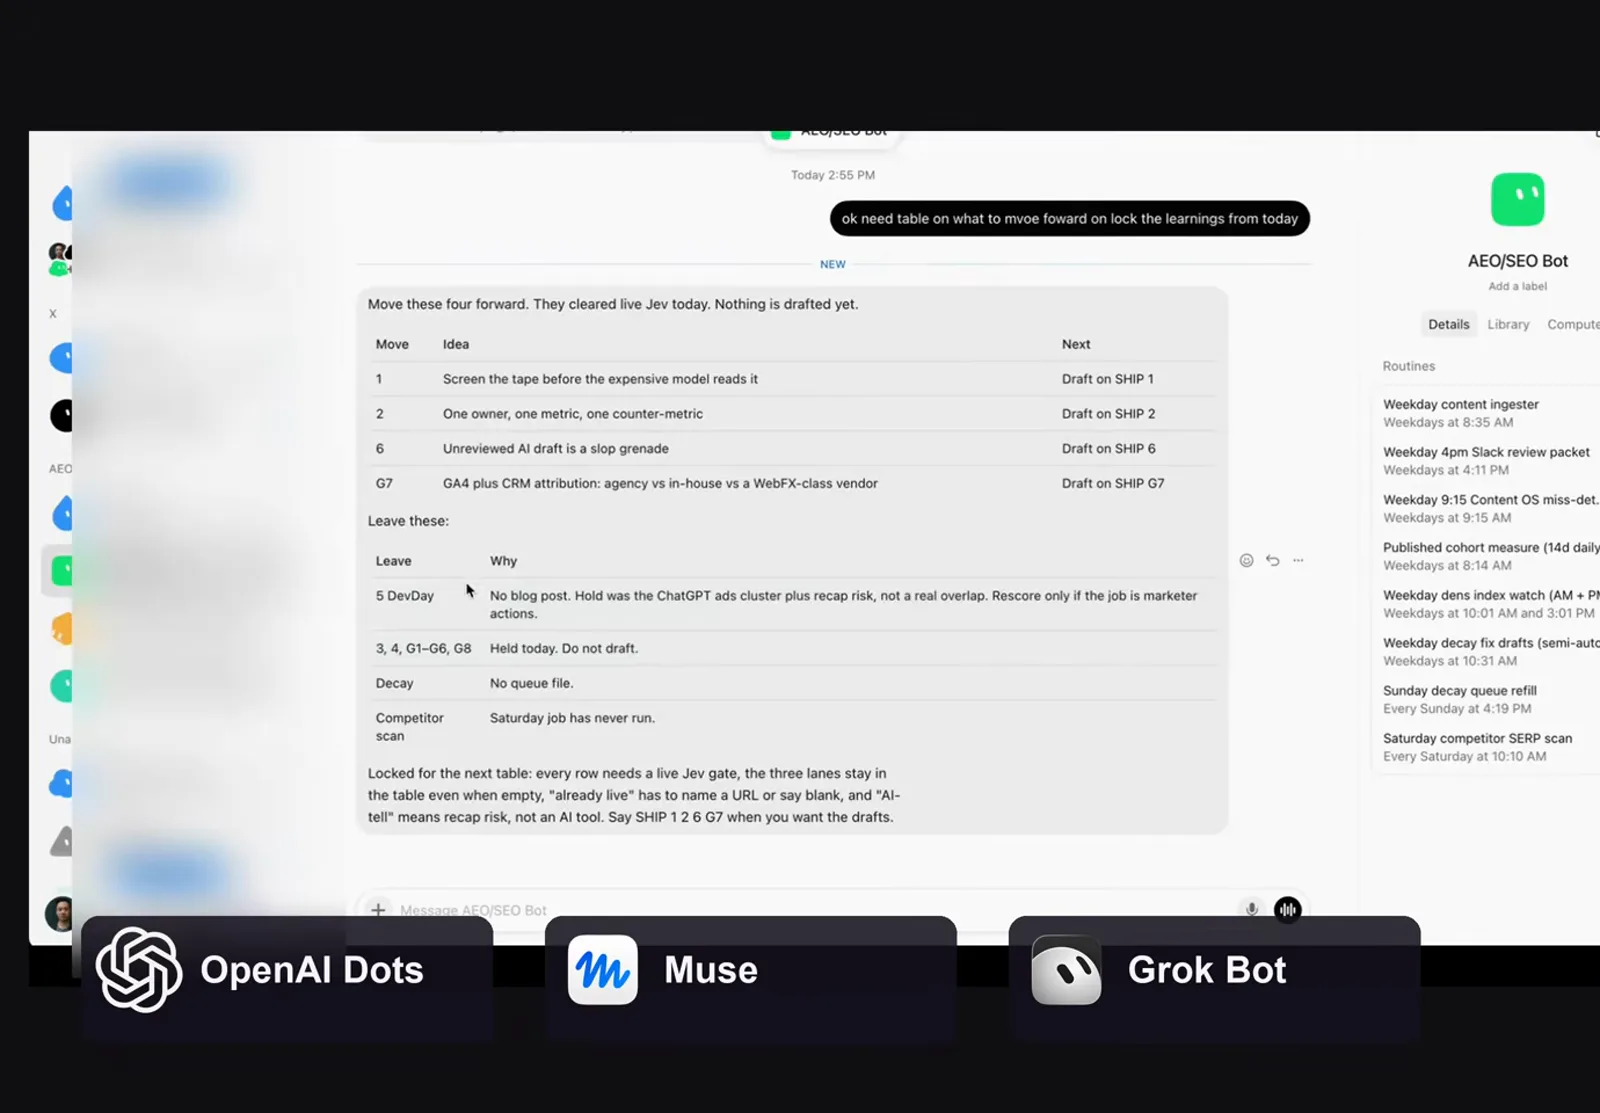Click the user's sent message bubble about the table
1600x1113 pixels.
click(1069, 219)
